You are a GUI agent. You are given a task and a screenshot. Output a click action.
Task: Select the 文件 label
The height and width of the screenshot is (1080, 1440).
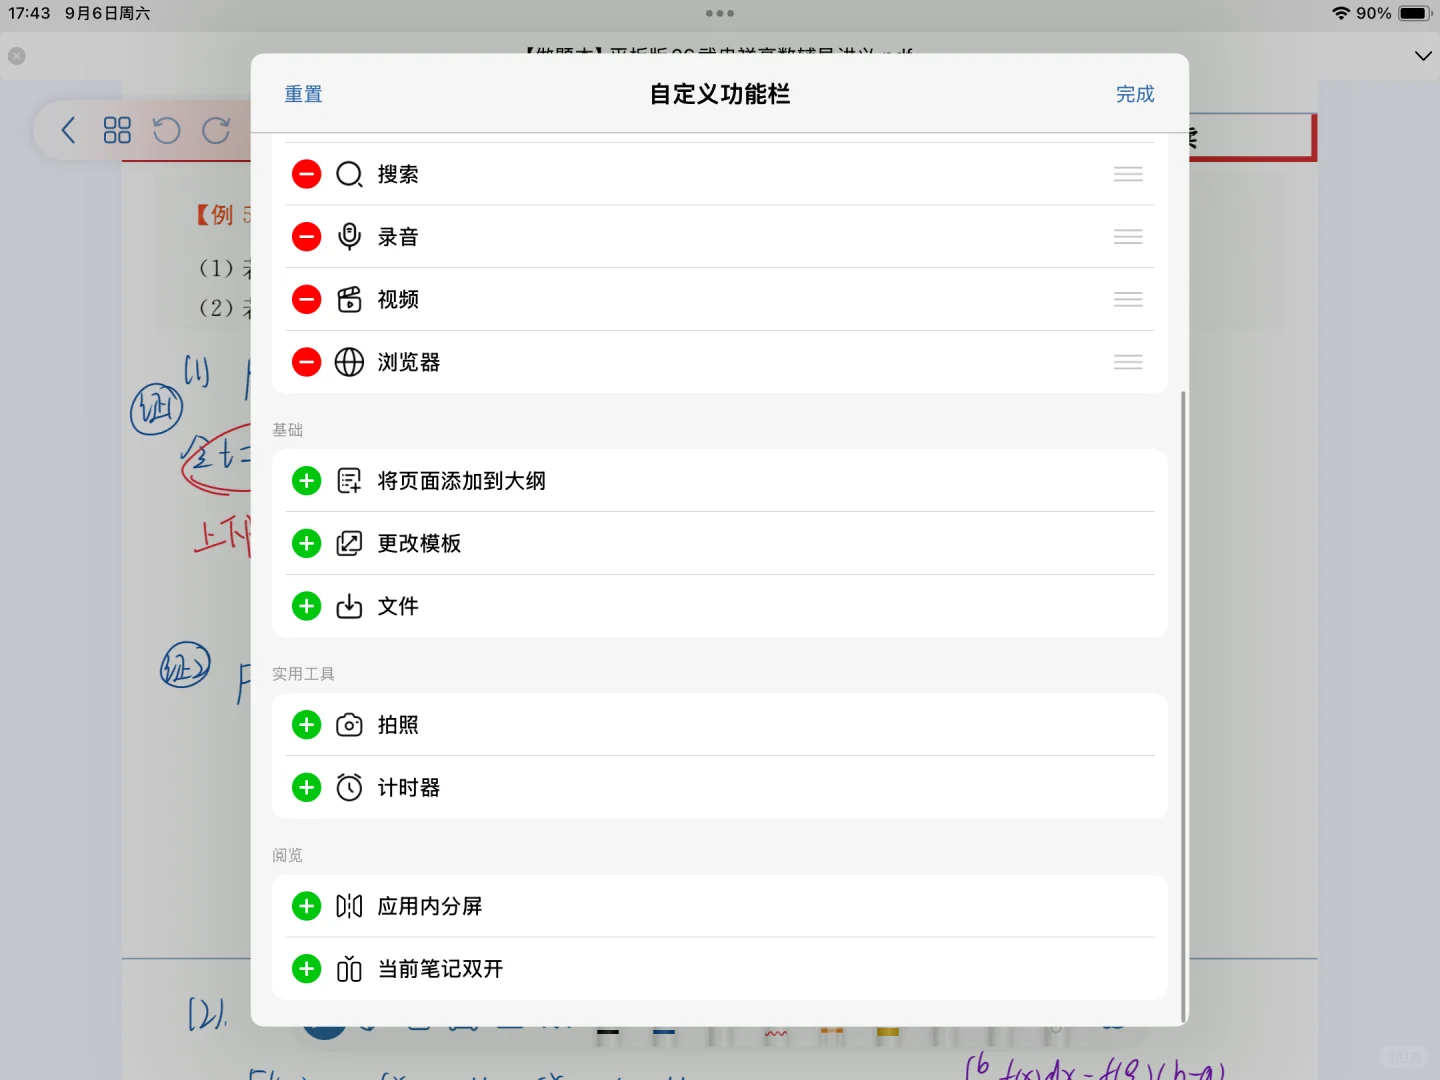pos(398,606)
